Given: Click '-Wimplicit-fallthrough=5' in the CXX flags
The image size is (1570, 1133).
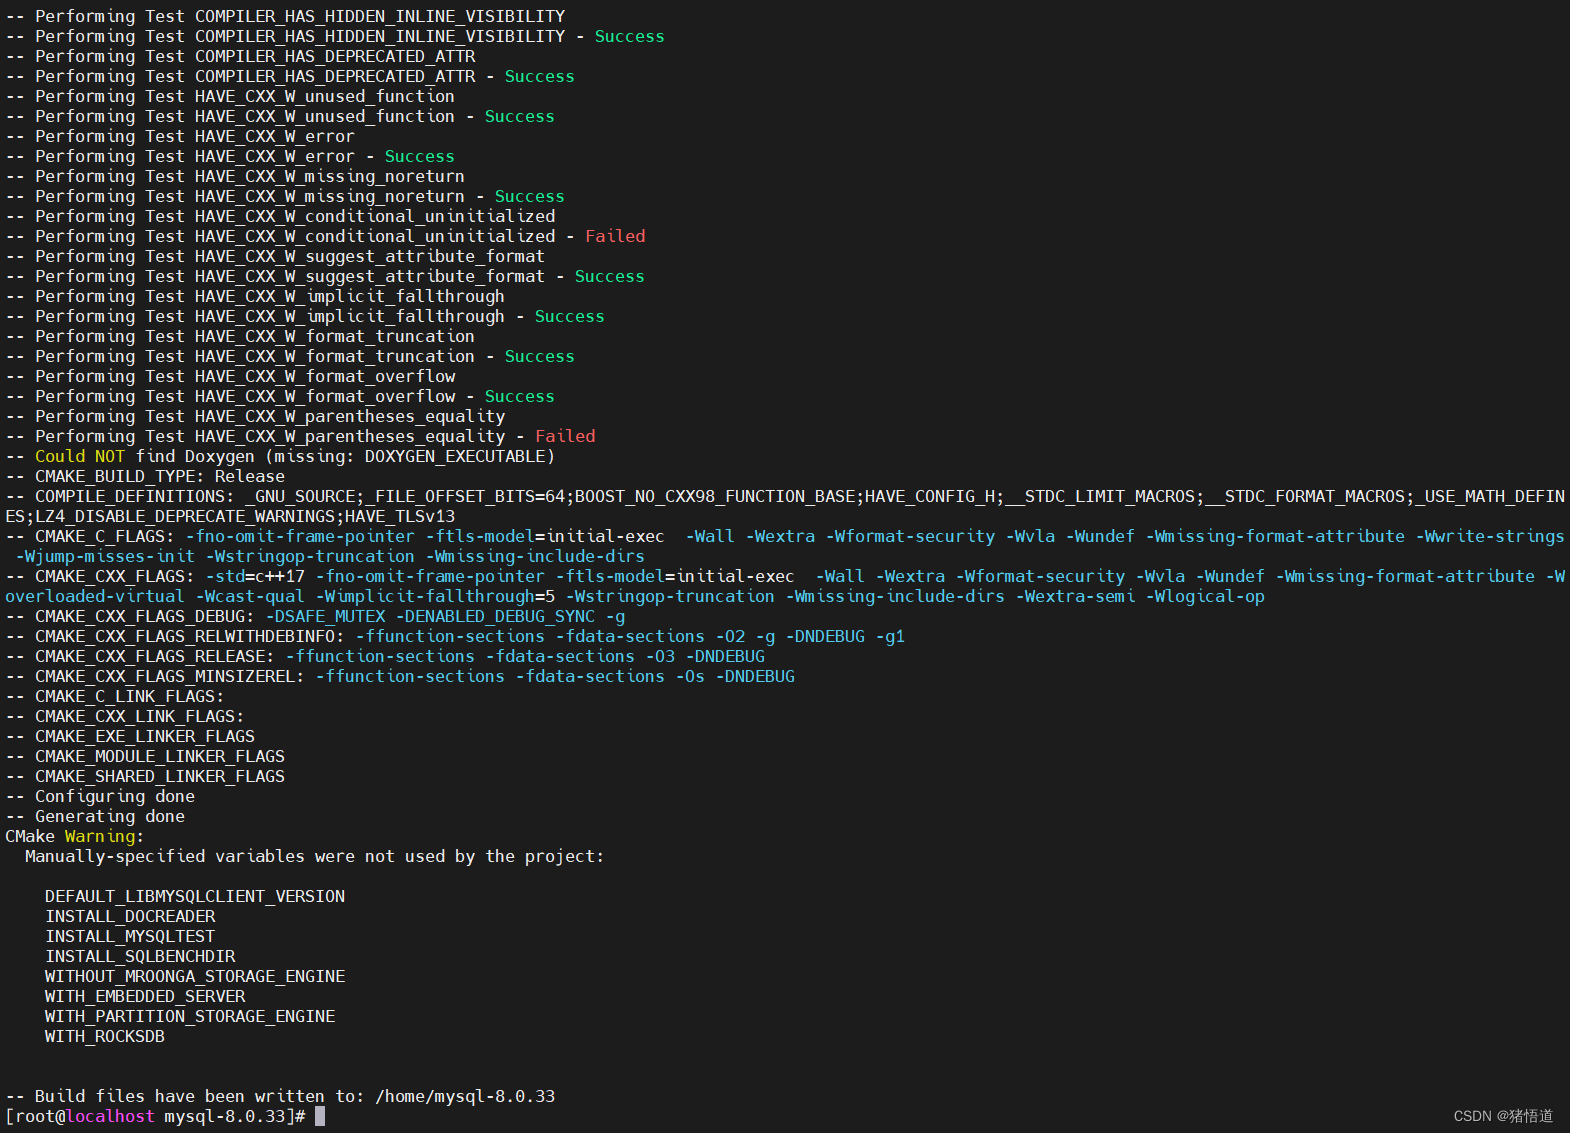Looking at the screenshot, I should pos(435,596).
